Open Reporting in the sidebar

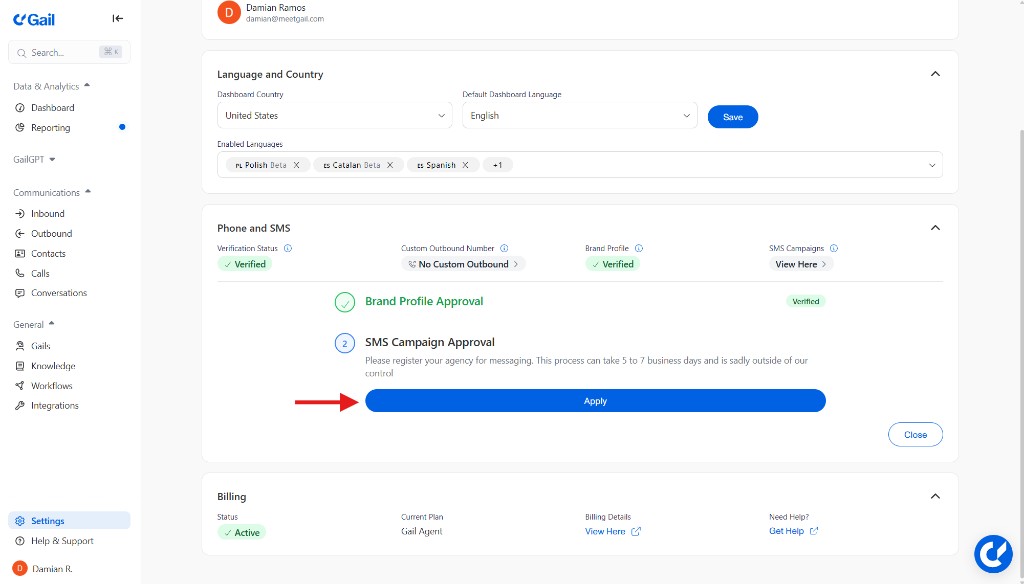click(50, 128)
